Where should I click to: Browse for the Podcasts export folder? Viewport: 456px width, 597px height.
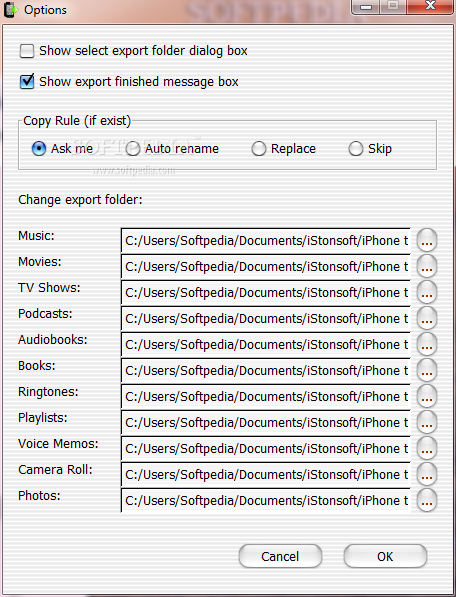[427, 318]
